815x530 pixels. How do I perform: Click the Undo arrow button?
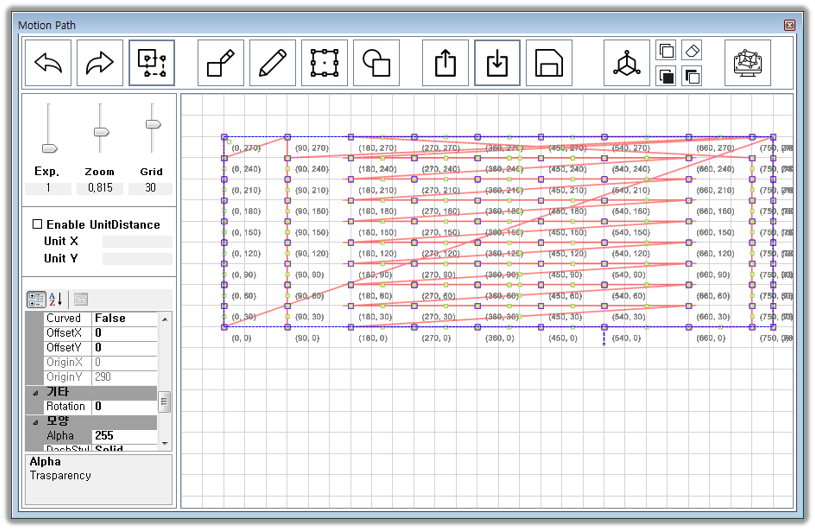click(48, 63)
